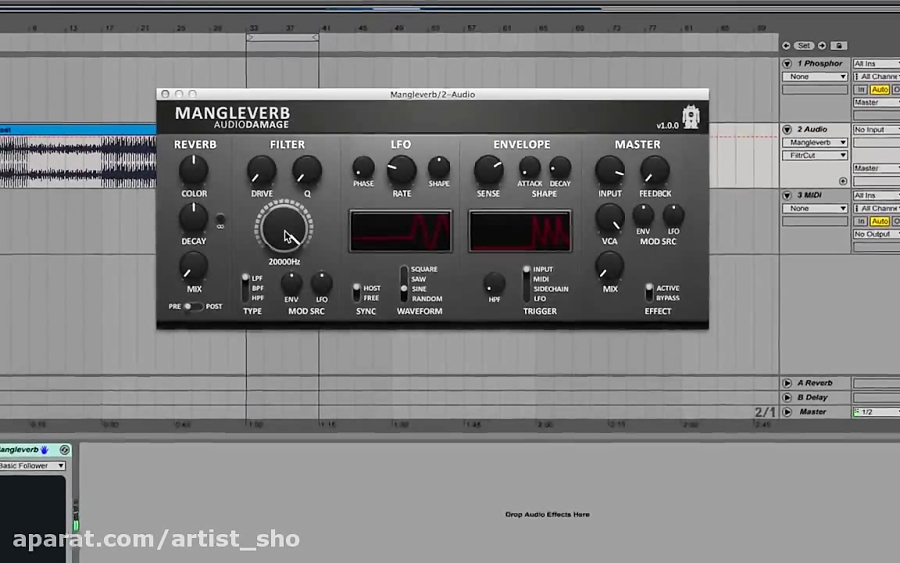
Task: Click the Audio Damage robot logo icon
Action: (690, 117)
